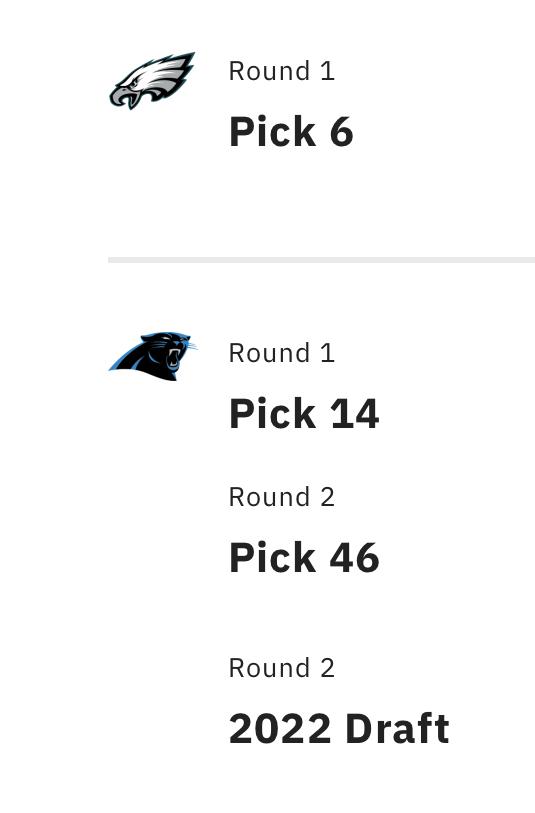Click the word Pick in Pick 6

[x=273, y=132]
